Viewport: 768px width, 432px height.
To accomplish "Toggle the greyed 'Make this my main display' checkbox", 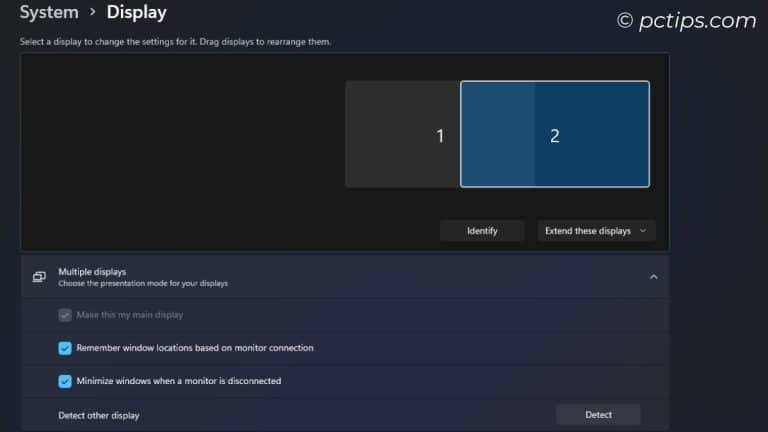I will click(x=65, y=315).
